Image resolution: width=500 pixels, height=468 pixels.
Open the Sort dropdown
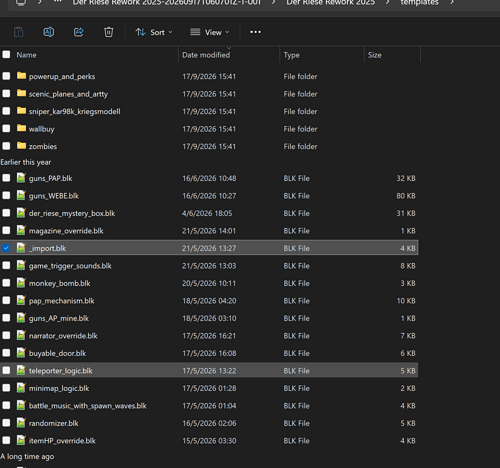[x=154, y=32]
